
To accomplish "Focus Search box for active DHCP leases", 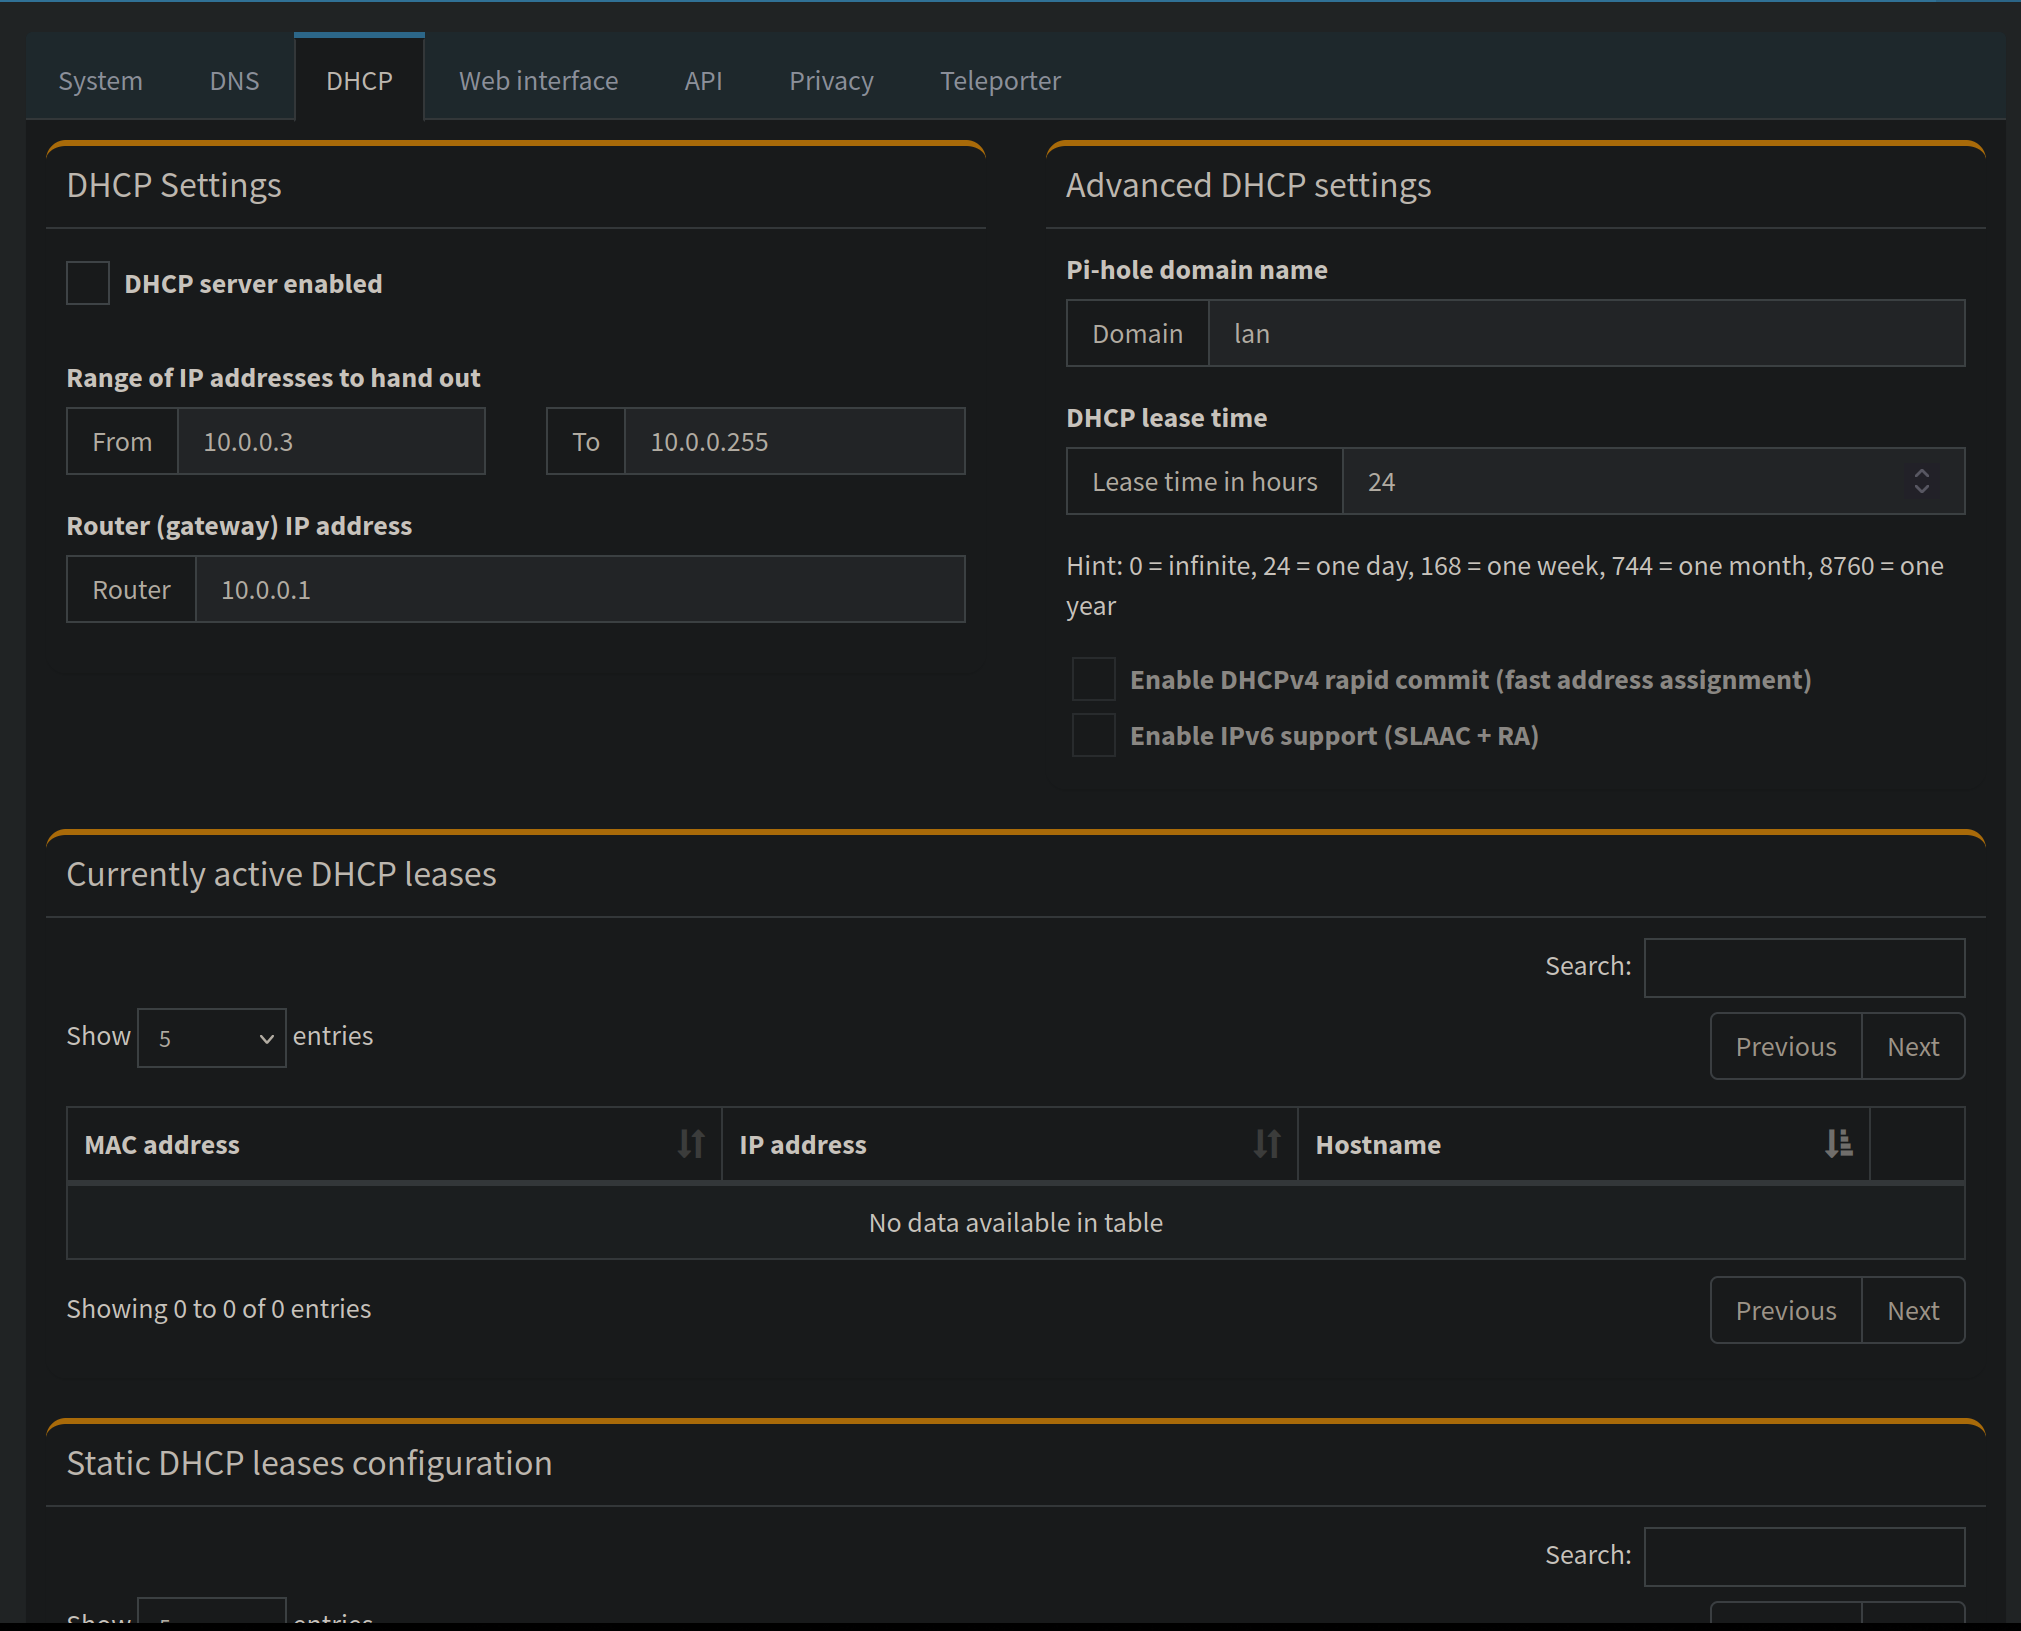I will 1803,967.
